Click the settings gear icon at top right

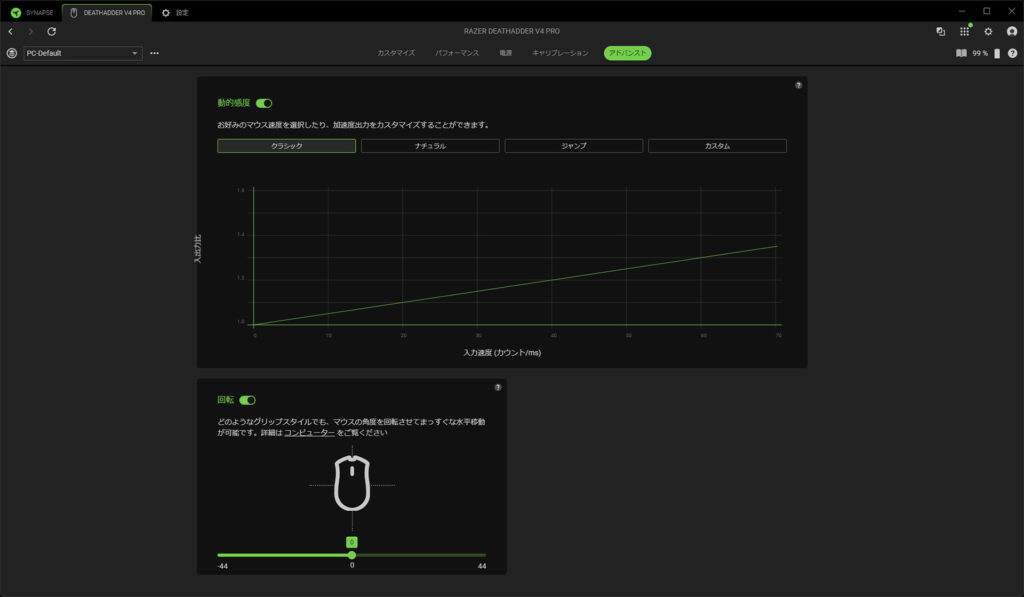click(988, 32)
